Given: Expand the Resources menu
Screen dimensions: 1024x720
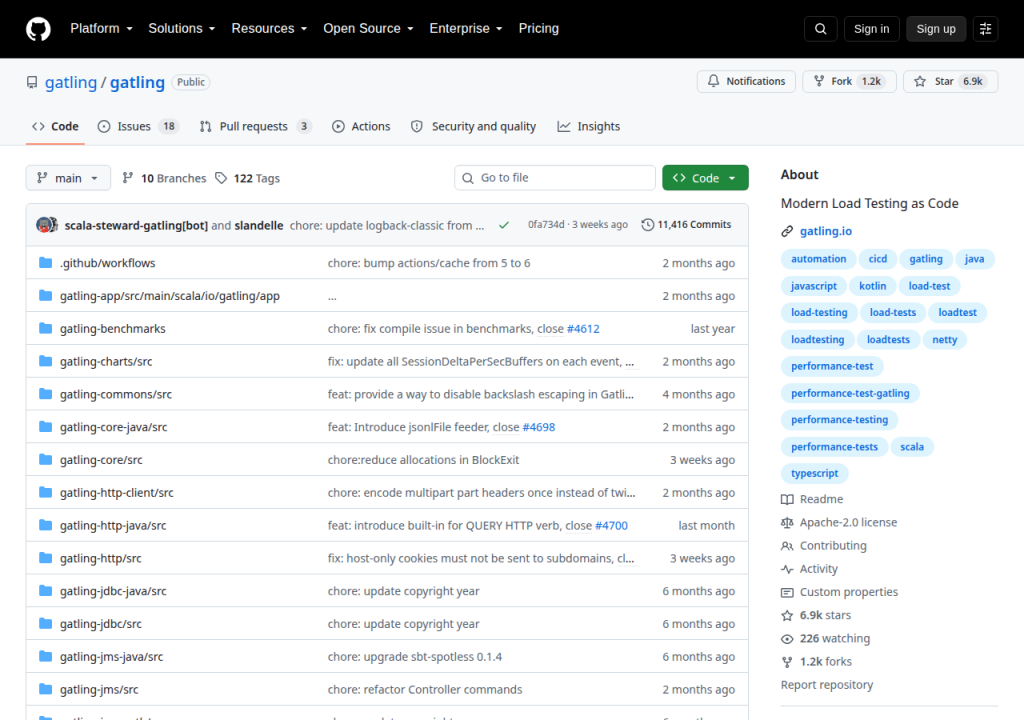Looking at the screenshot, I should click(x=269, y=29).
